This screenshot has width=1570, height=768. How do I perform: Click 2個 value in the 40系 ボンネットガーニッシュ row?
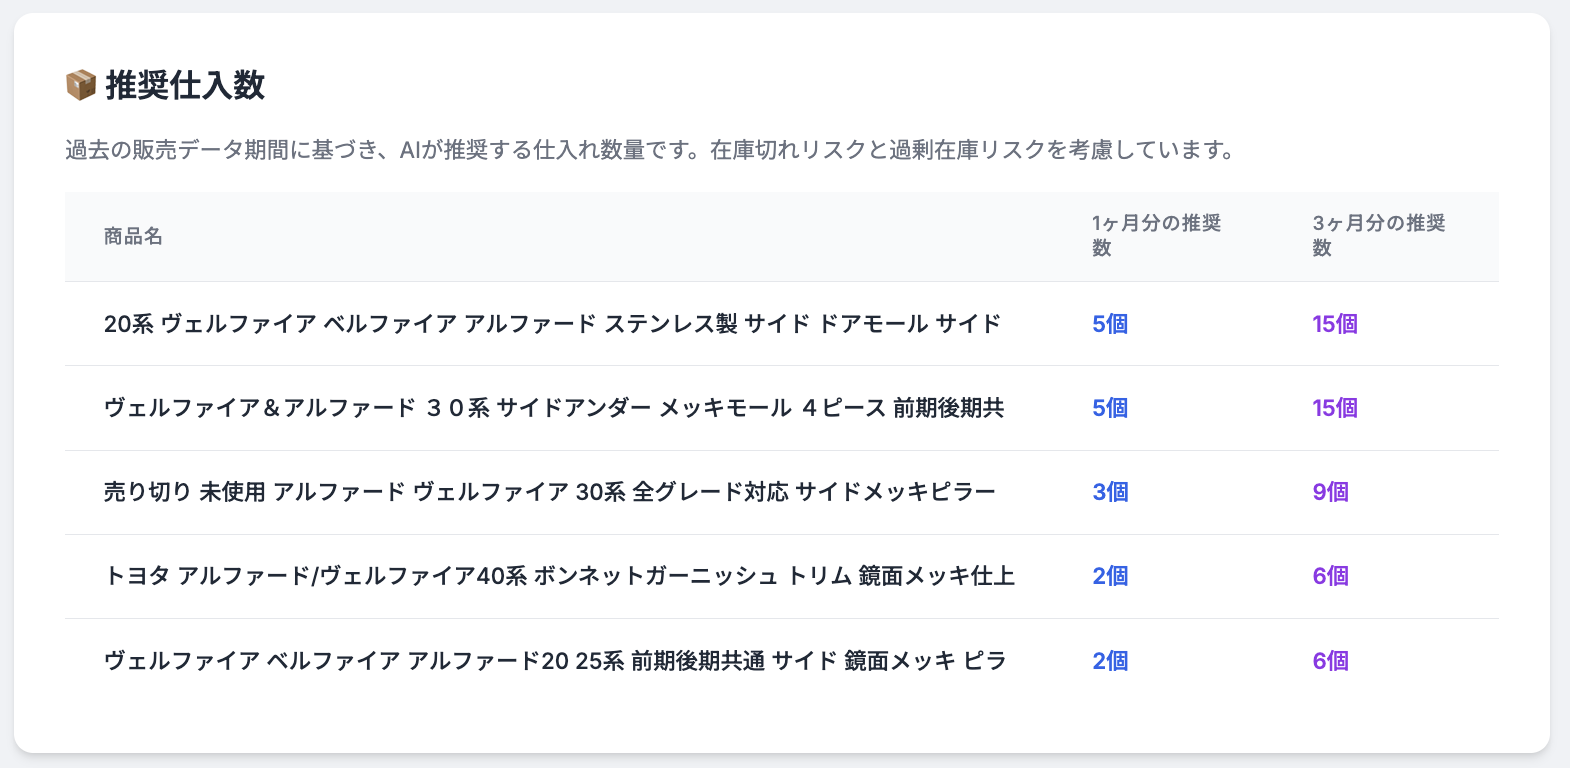1110,576
